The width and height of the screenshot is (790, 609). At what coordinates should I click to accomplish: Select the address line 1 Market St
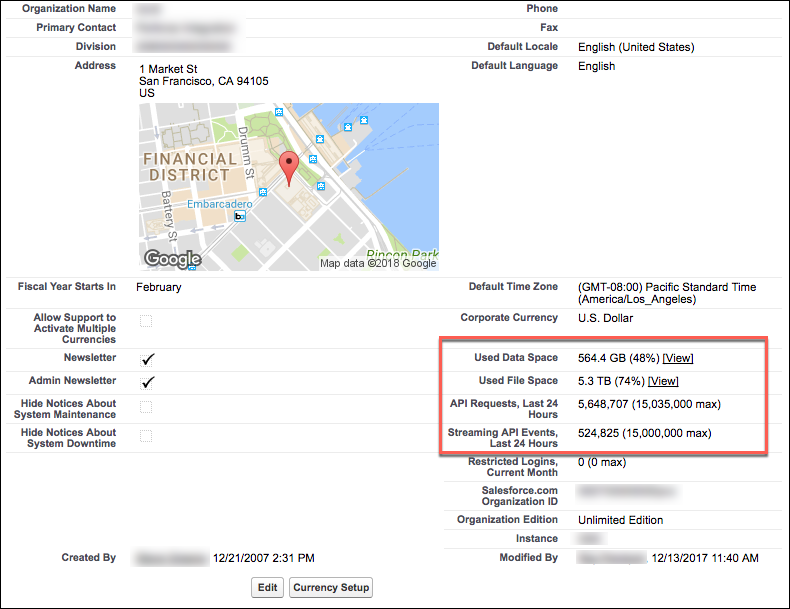[168, 69]
